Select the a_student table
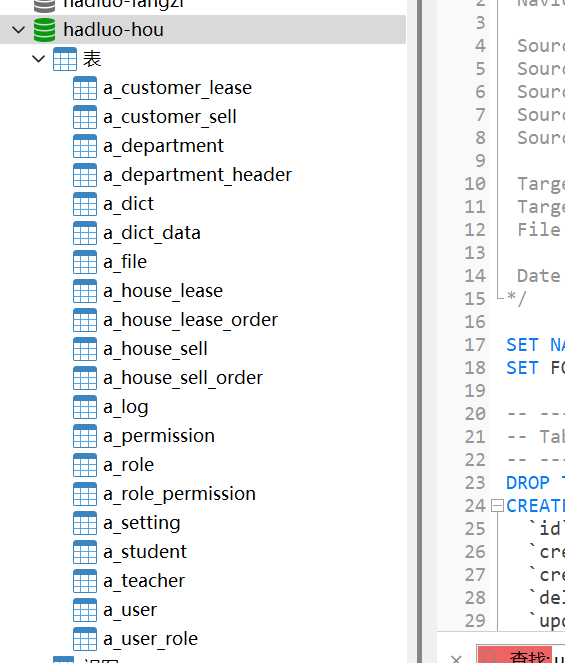The height and width of the screenshot is (663, 565). 145,552
